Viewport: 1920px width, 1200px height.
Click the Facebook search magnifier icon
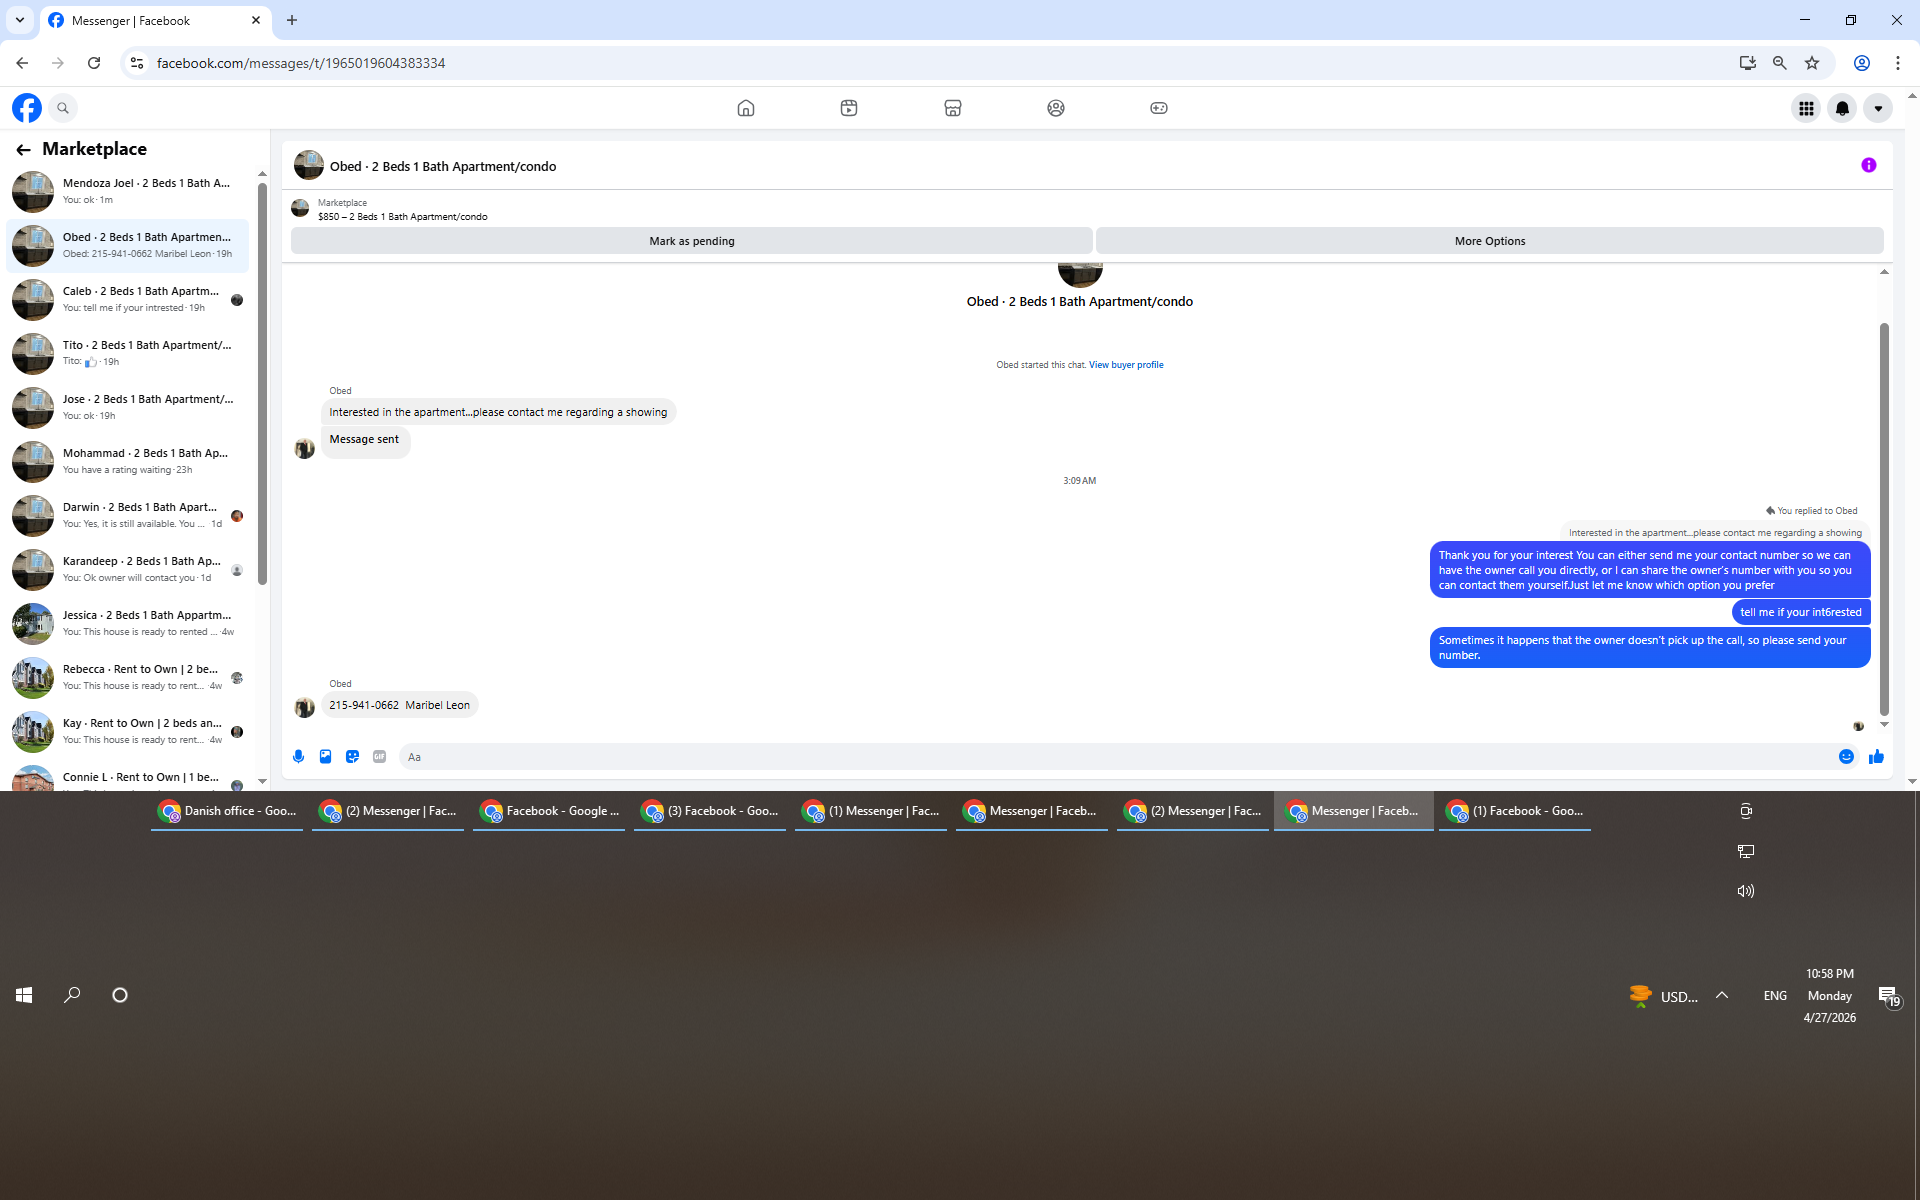(x=63, y=108)
